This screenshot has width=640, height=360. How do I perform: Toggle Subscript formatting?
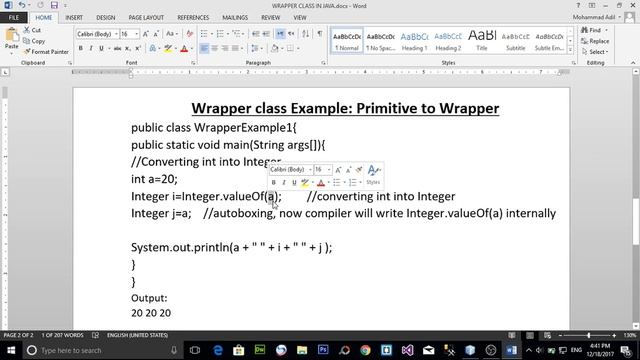(x=128, y=49)
